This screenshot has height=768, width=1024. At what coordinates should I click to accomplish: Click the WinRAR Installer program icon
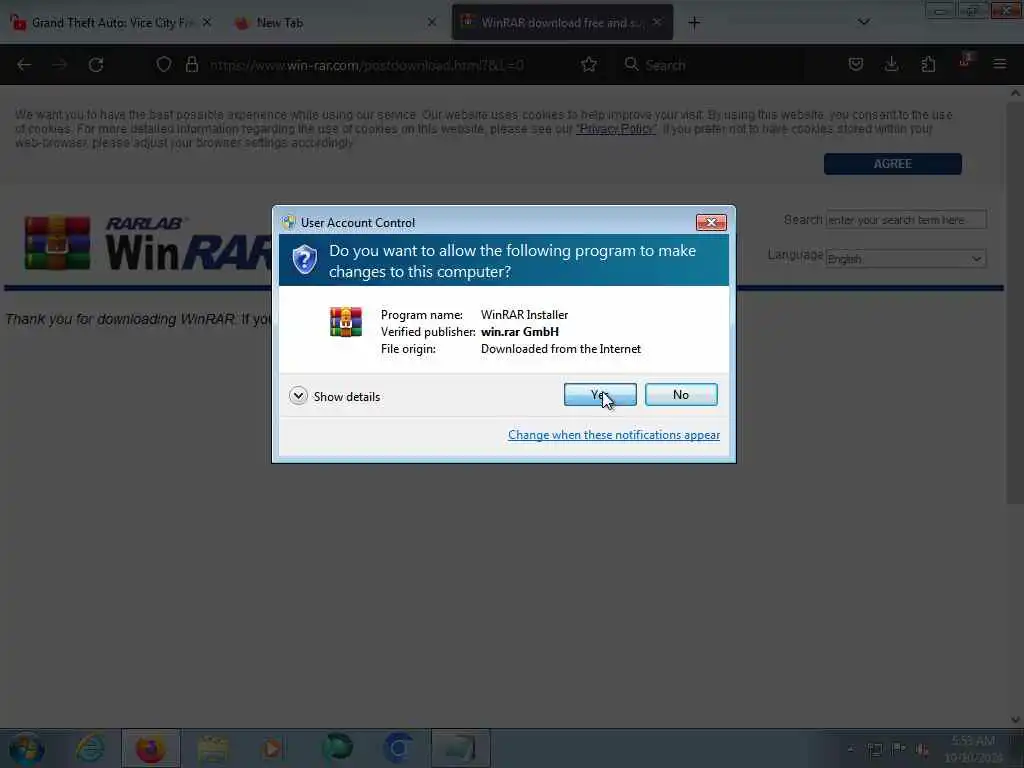346,322
